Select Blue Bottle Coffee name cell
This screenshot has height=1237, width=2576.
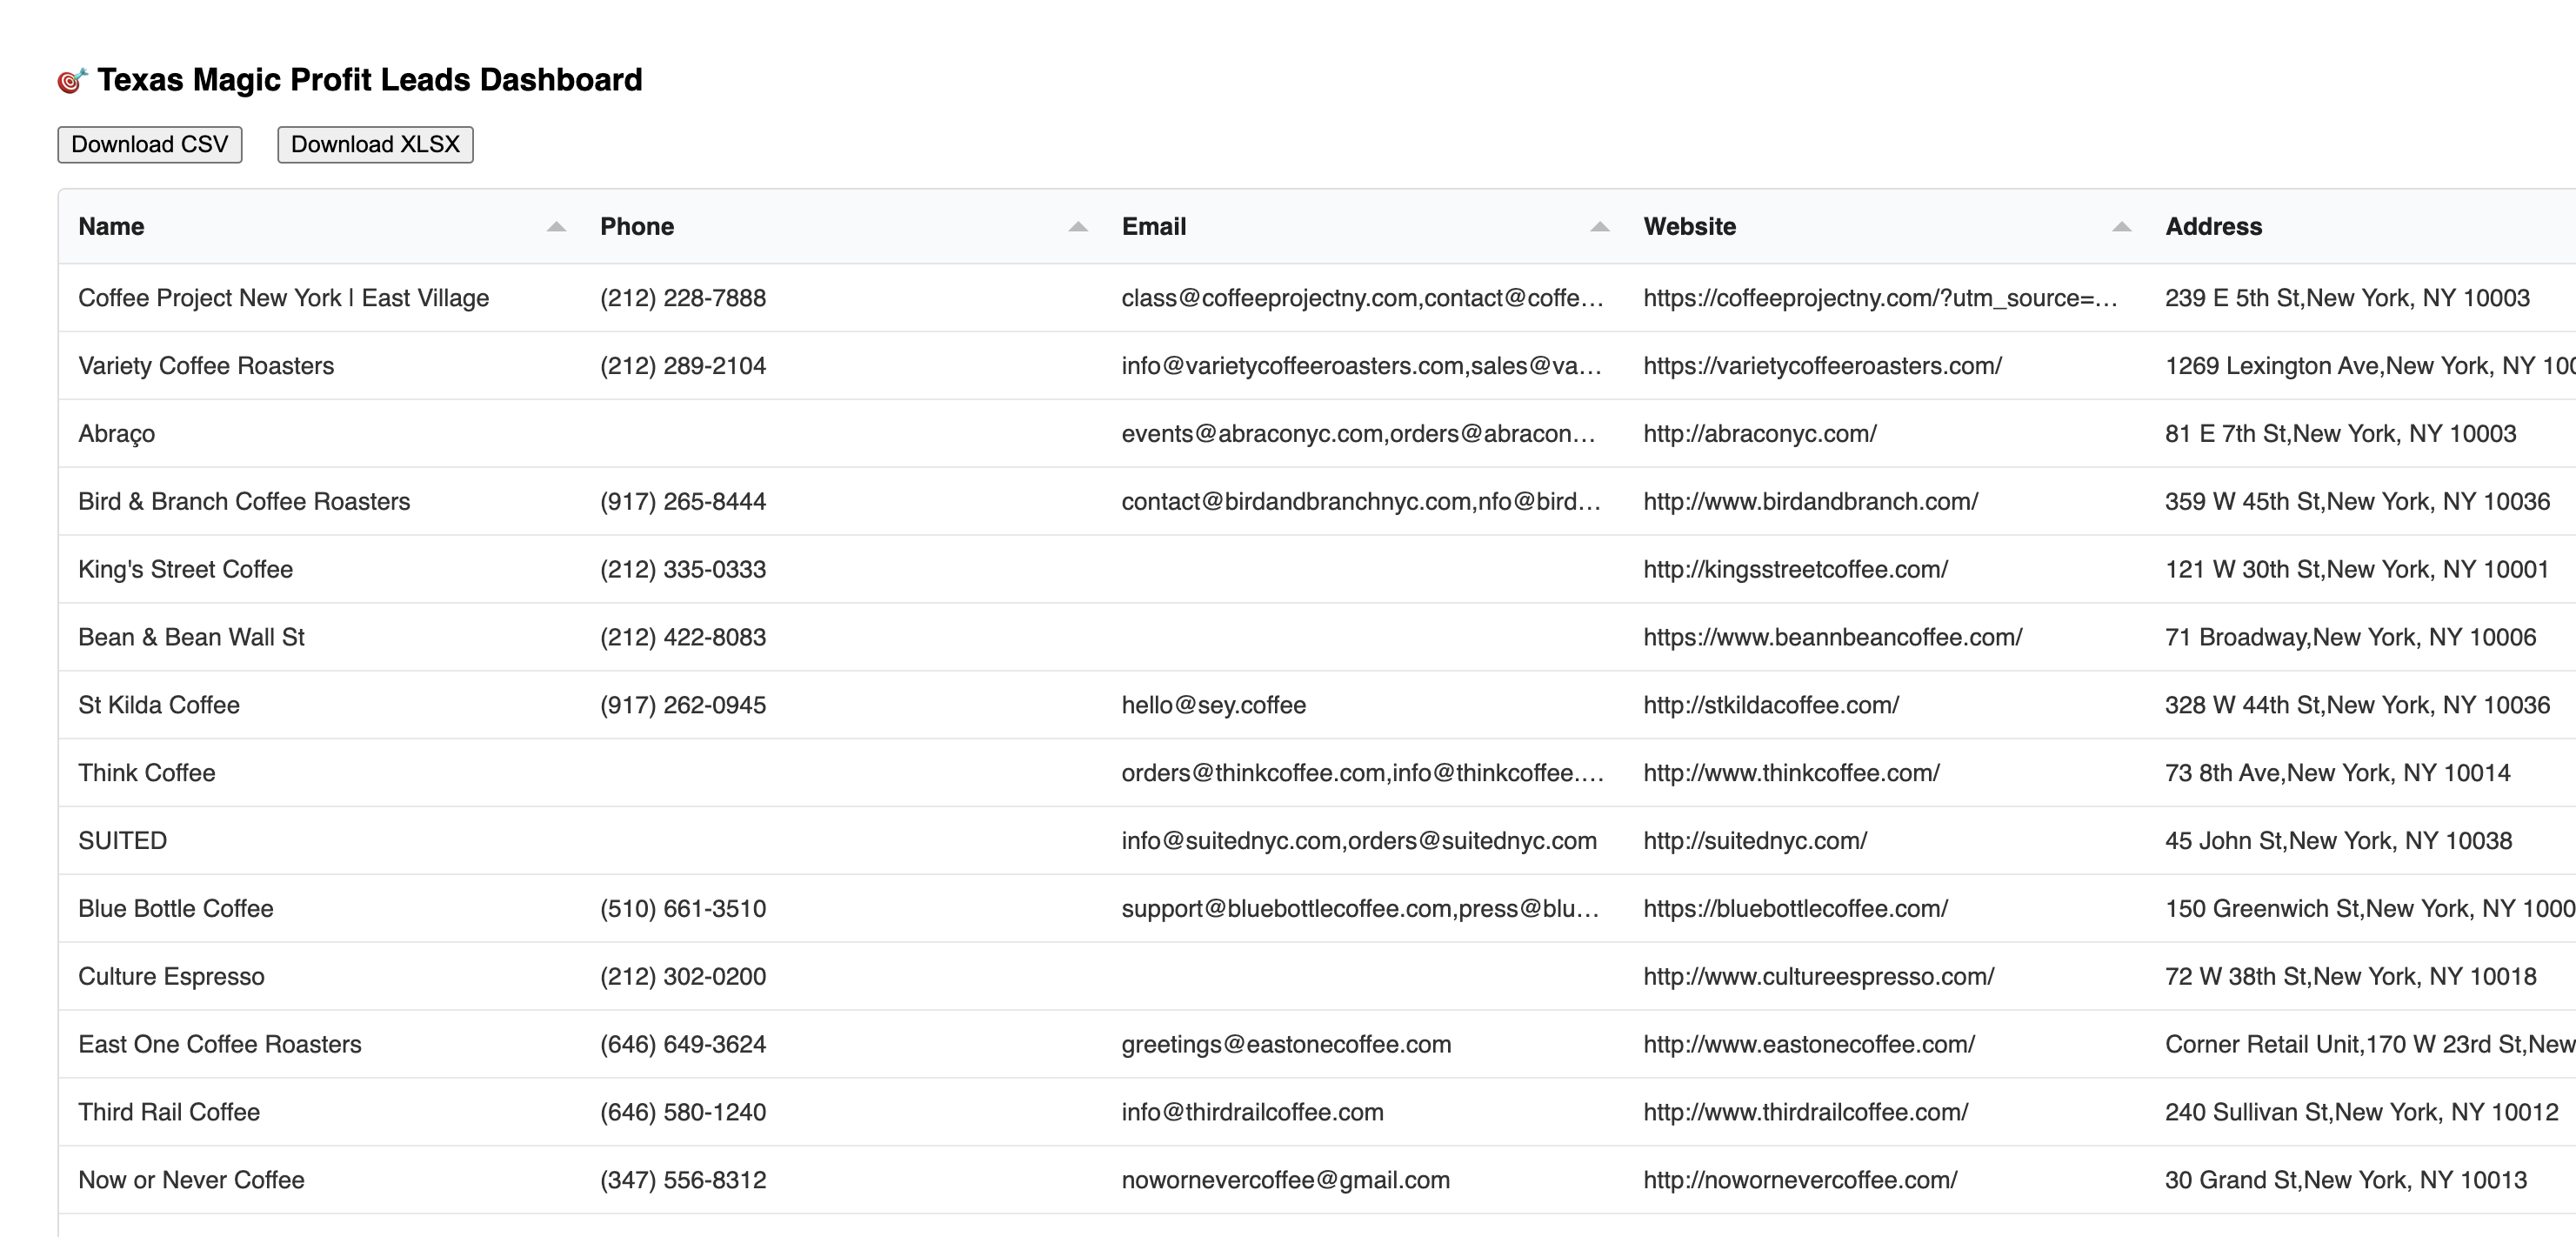[319, 909]
